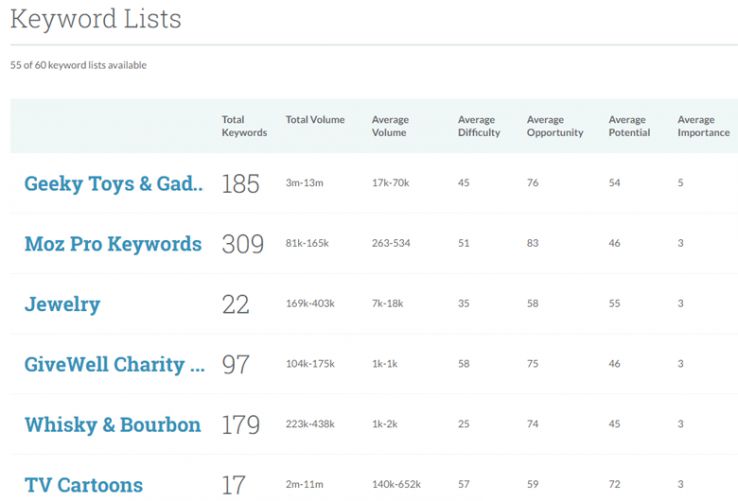Viewport: 738px width, 501px height.
Task: Sort by Average Potential column header
Action: click(x=629, y=126)
